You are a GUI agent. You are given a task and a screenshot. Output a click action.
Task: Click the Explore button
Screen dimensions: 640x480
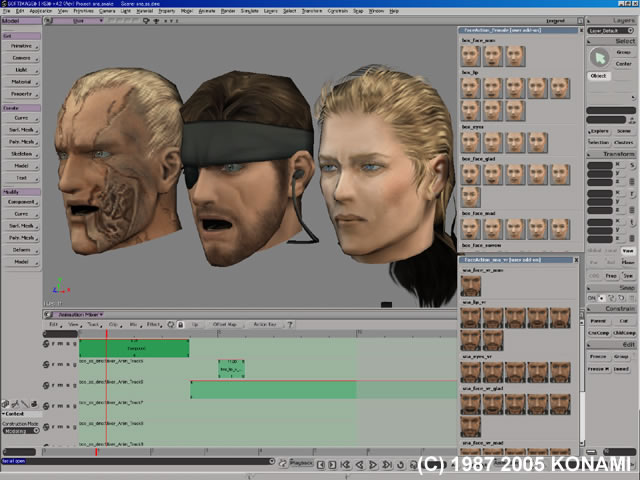(x=599, y=131)
